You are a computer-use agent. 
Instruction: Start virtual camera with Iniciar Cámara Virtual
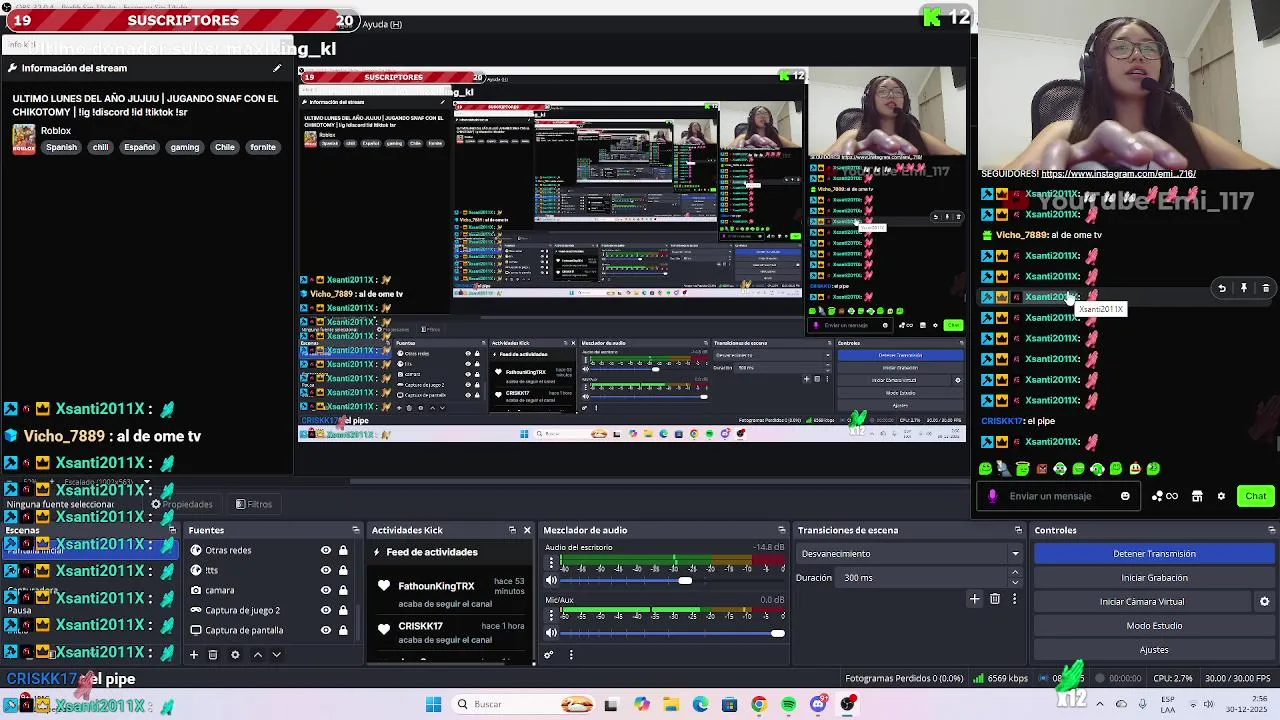click(x=1142, y=602)
